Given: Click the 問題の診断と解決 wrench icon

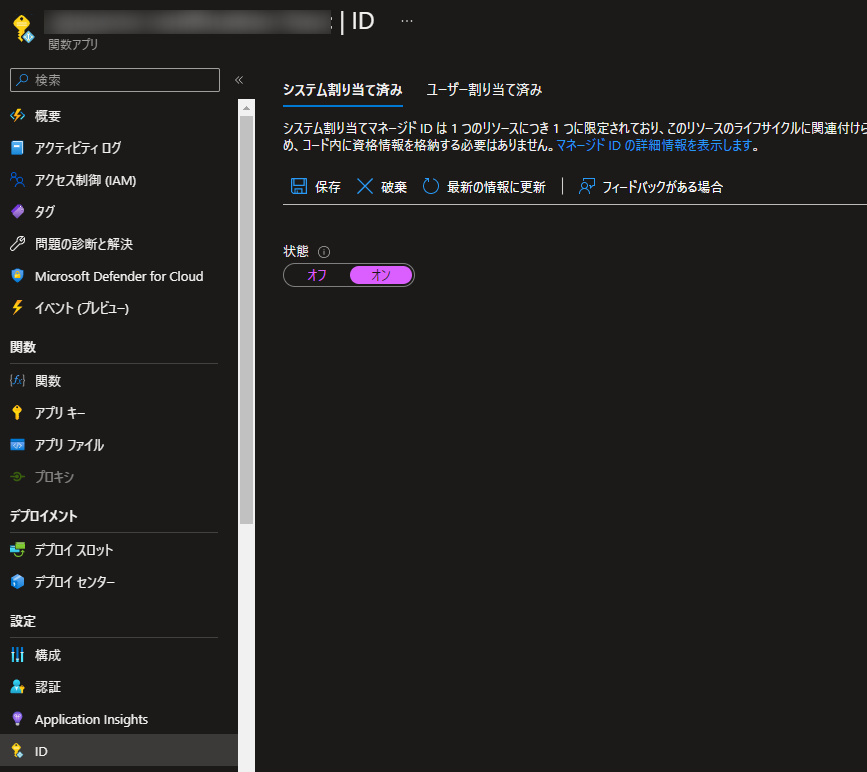Looking at the screenshot, I should (18, 243).
